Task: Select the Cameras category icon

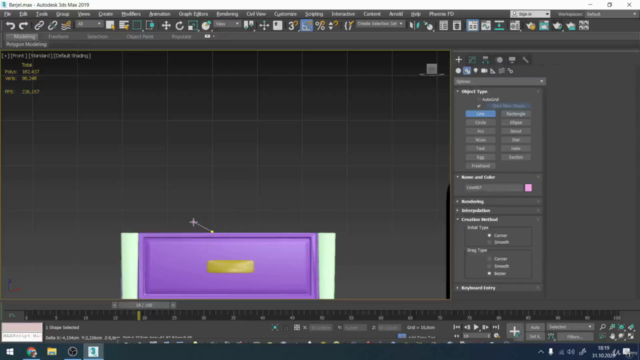Action: 484,71
